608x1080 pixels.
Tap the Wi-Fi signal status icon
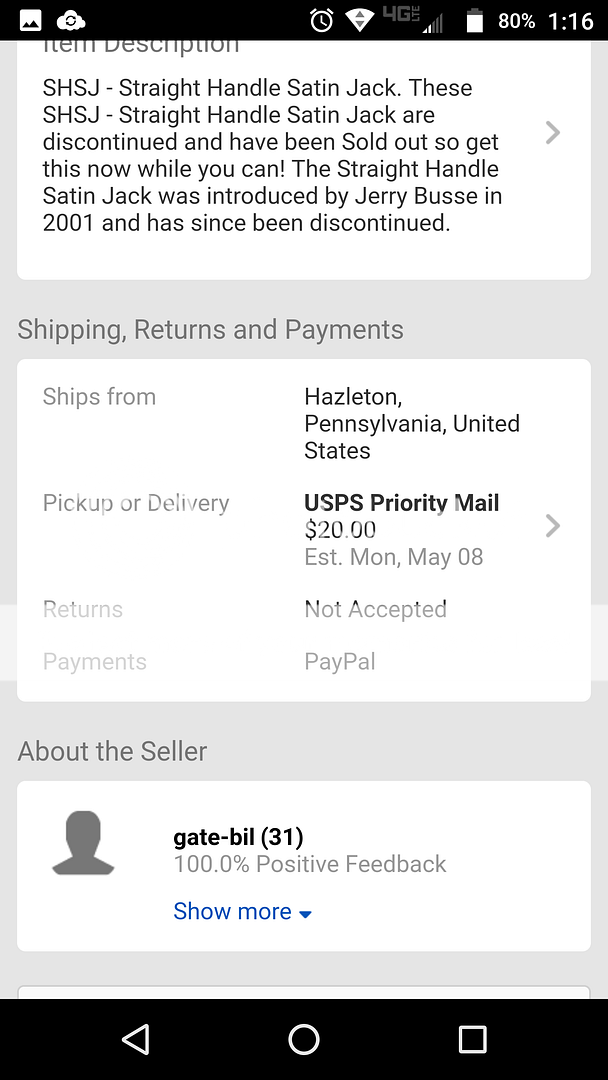coord(359,20)
